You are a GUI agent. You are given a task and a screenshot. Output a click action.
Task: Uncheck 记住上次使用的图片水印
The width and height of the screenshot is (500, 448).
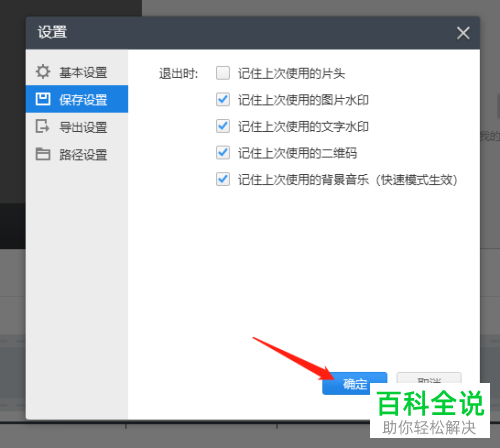pos(223,99)
